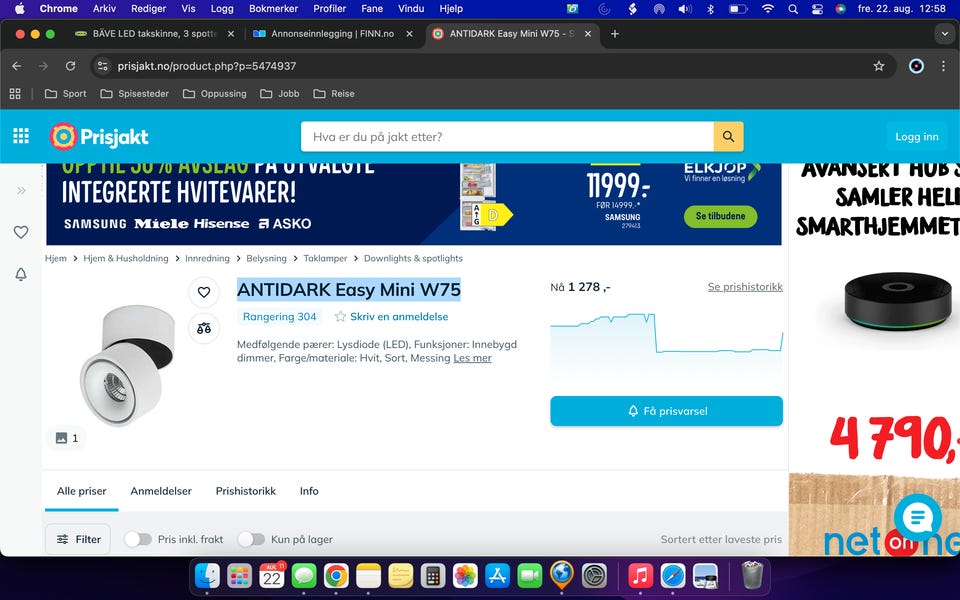Image resolution: width=960 pixels, height=600 pixels.
Task: Click the yellow search magnifier button
Action: 728,137
